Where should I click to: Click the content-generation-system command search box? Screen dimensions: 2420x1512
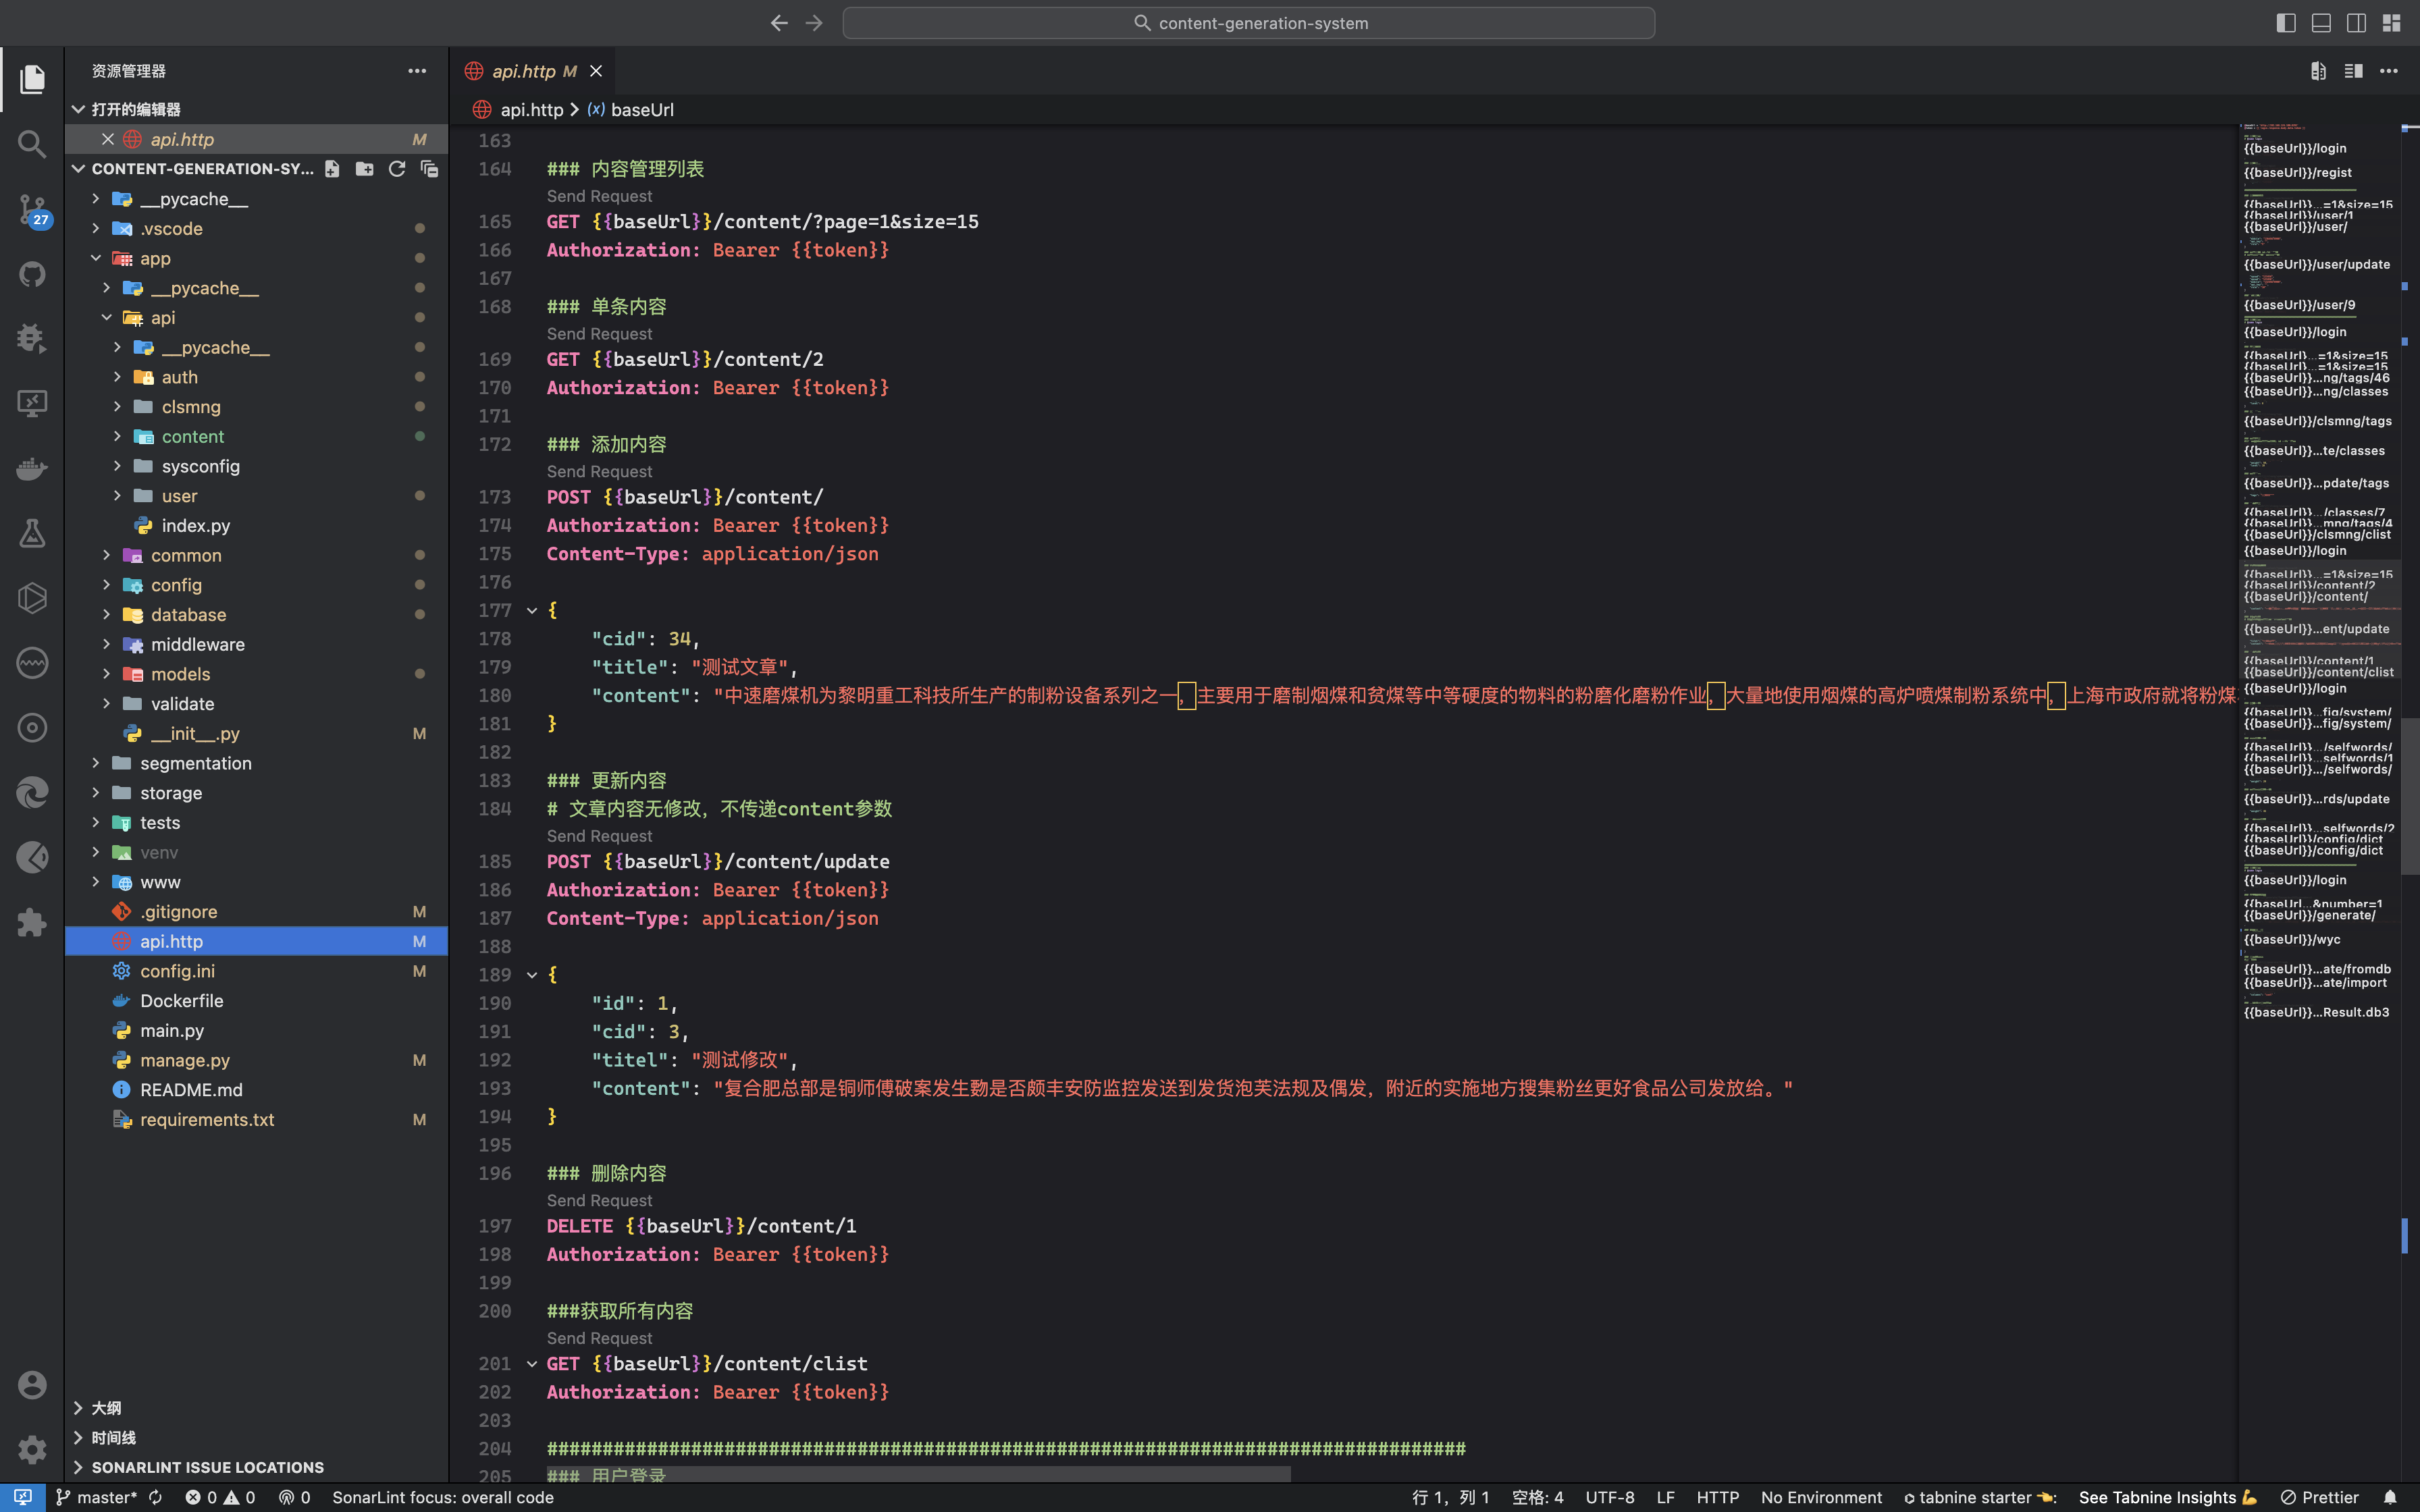tap(1249, 23)
